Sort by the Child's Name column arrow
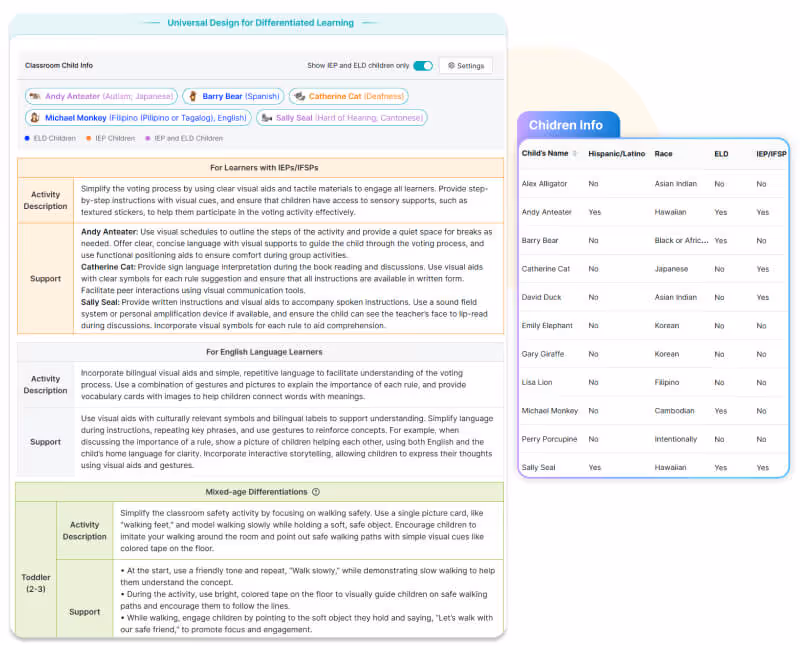Image resolution: width=800 pixels, height=650 pixels. coord(575,154)
